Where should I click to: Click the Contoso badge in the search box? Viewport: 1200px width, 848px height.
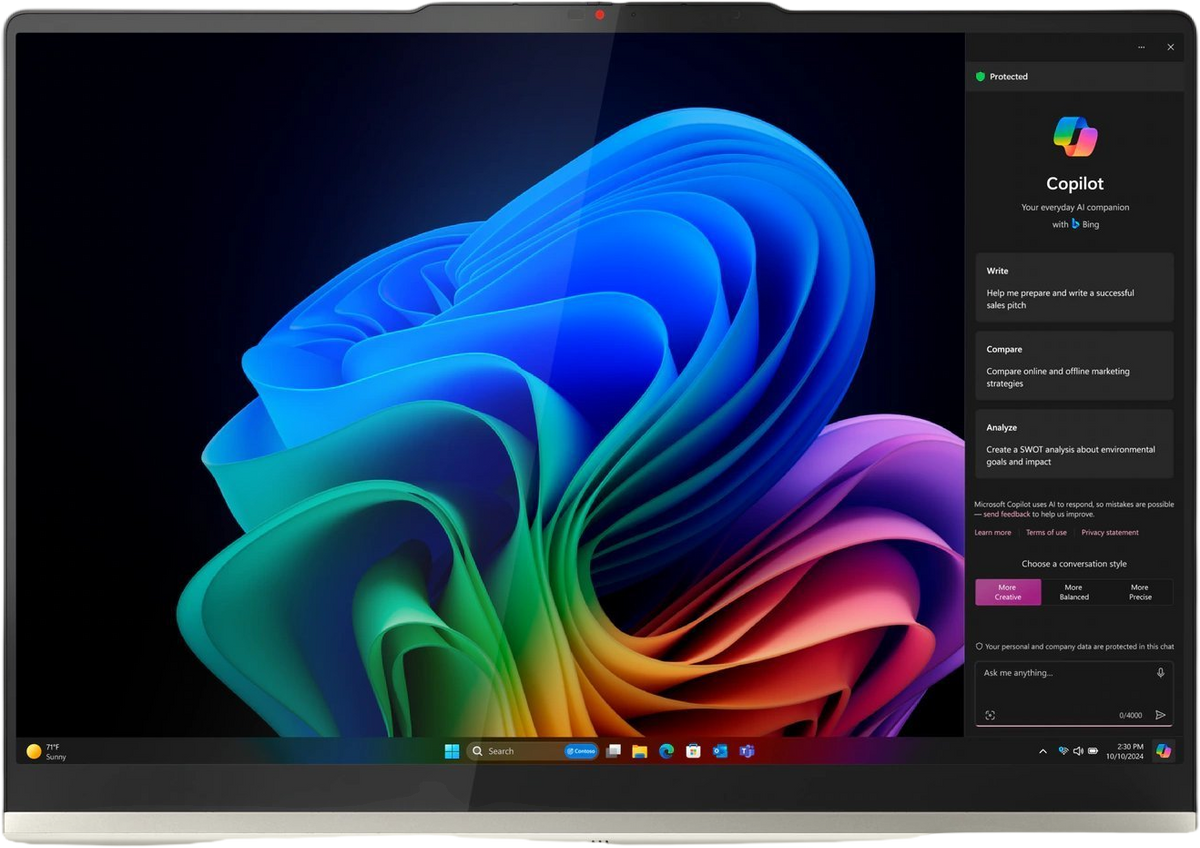(x=581, y=751)
